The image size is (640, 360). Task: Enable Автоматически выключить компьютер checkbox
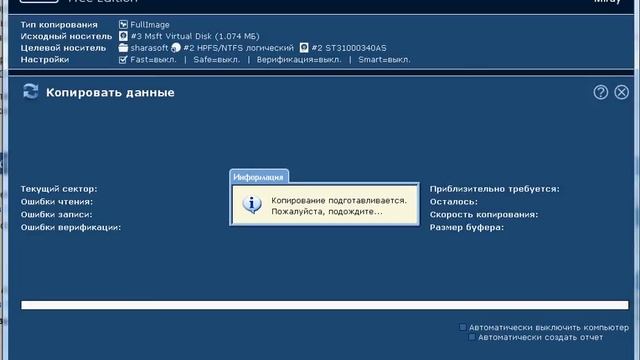click(462, 327)
